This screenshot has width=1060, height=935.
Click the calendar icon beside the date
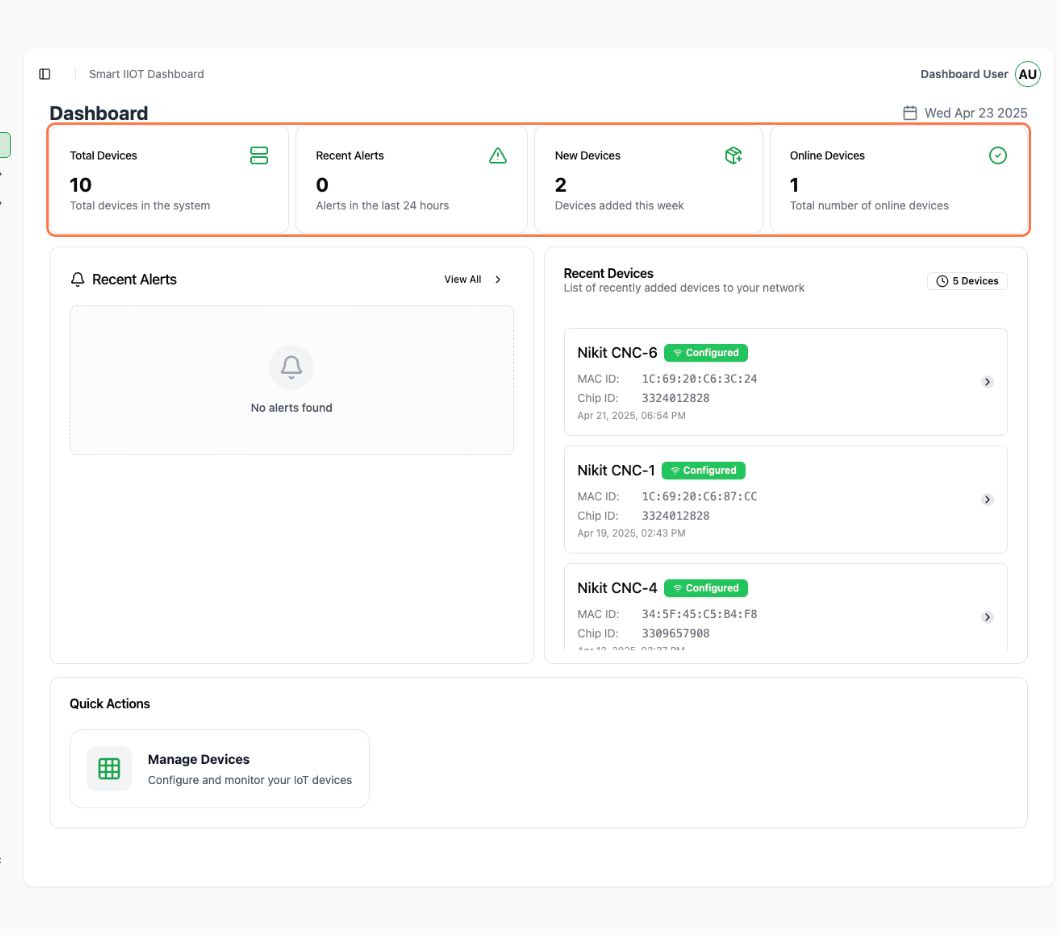[910, 113]
